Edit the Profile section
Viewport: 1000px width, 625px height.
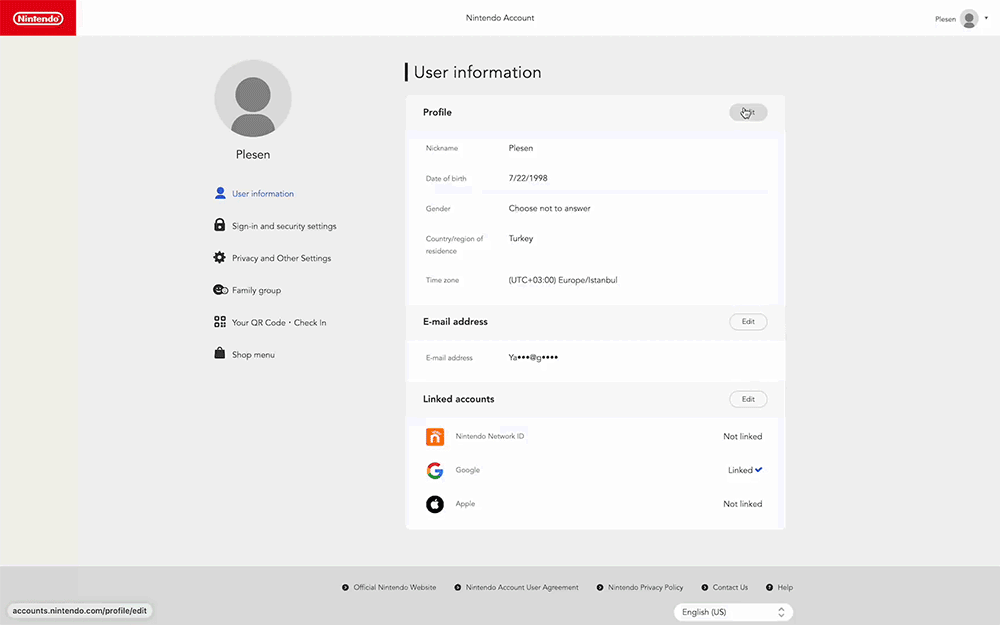748,112
